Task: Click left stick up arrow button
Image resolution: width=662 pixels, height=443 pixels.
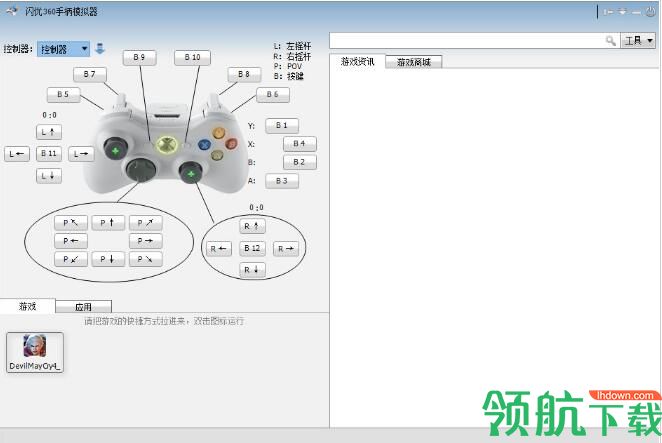Action: pos(49,132)
